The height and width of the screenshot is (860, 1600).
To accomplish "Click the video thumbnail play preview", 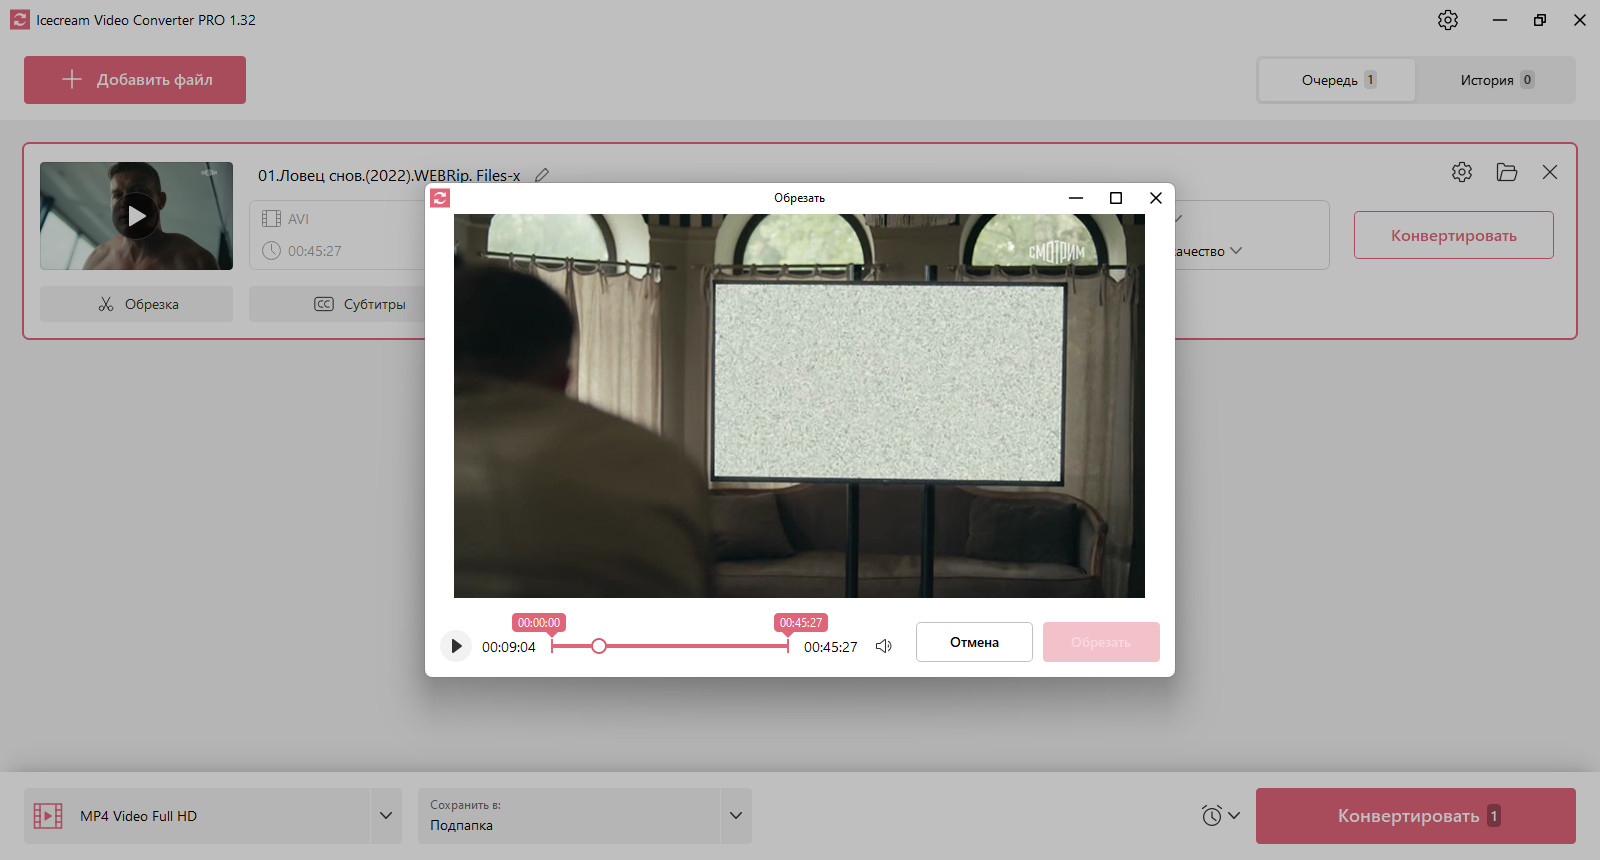I will point(136,216).
